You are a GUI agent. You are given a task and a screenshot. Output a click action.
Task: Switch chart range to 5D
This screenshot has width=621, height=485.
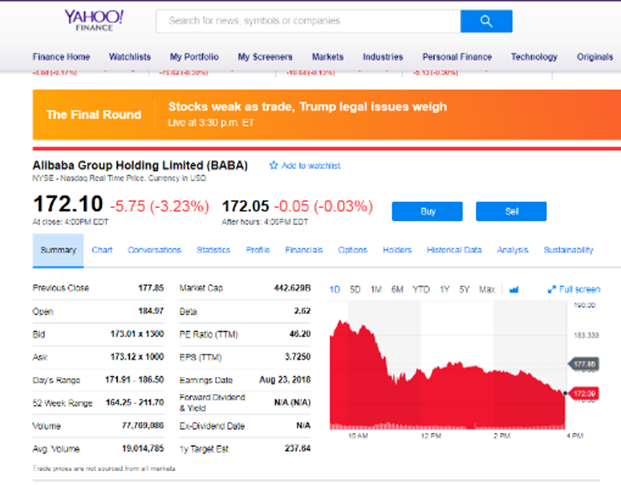[355, 289]
